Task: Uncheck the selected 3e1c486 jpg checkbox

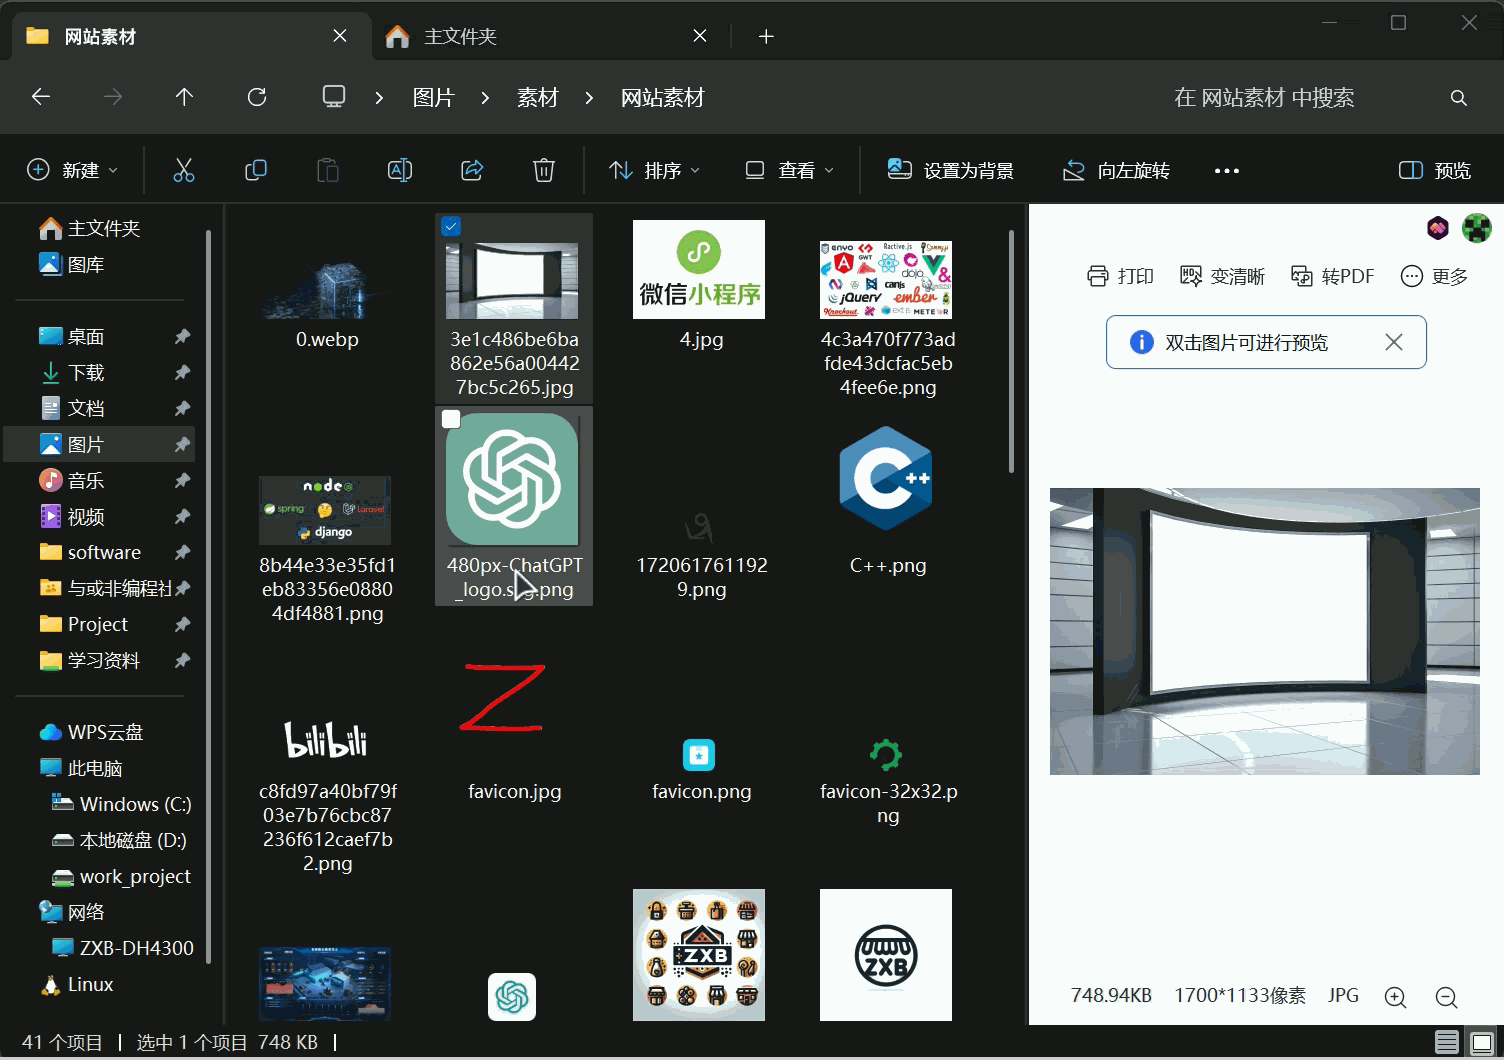Action: coord(451,226)
